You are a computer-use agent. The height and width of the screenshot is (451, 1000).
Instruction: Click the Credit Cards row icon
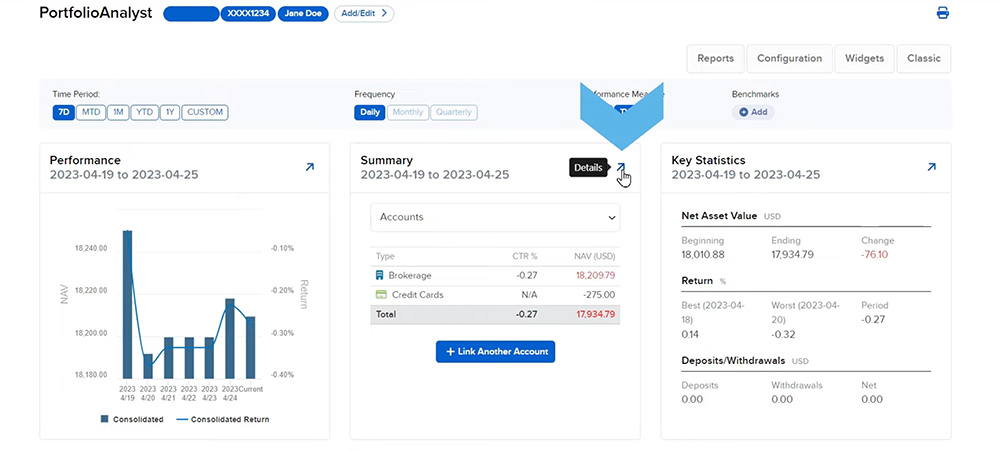(x=380, y=295)
